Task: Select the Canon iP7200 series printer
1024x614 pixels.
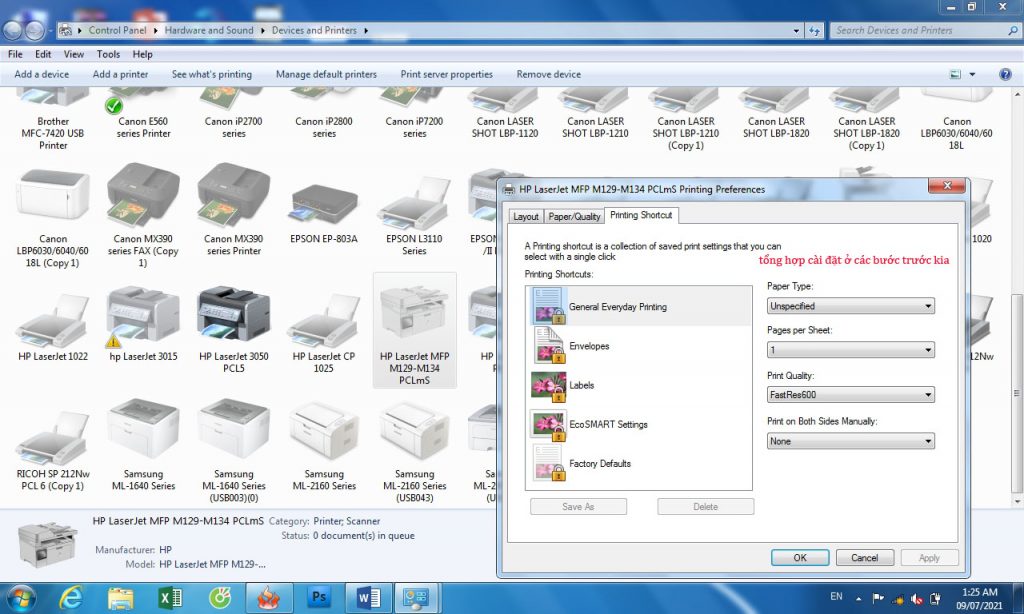Action: point(414,115)
